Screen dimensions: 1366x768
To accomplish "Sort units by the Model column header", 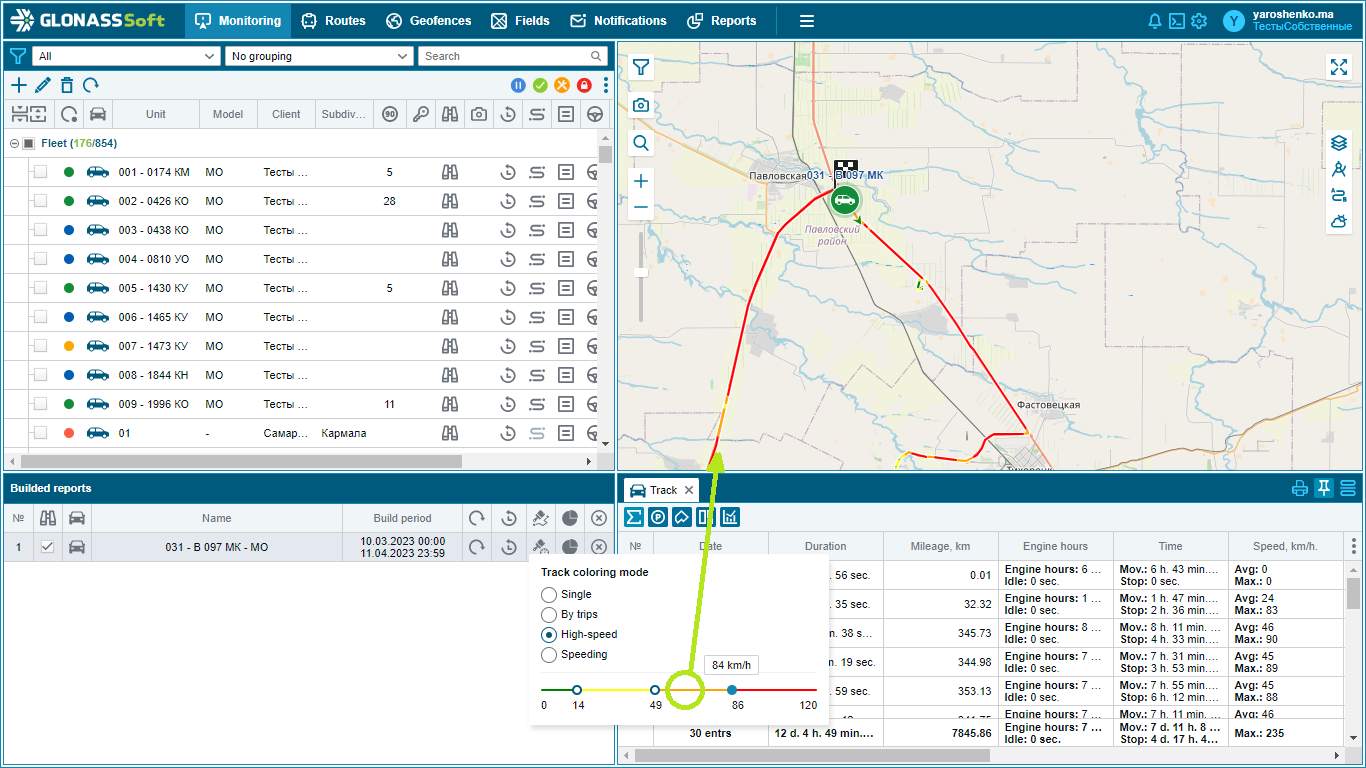I will coord(228,114).
